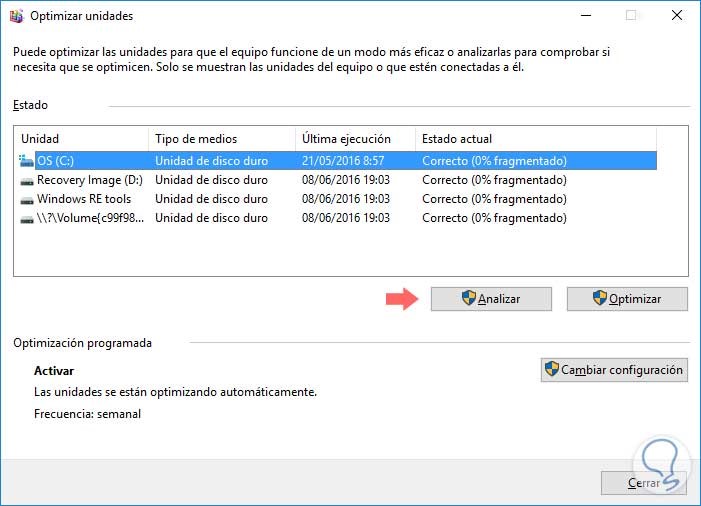
Task: Sort by Última ejecución column header
Action: 354,139
